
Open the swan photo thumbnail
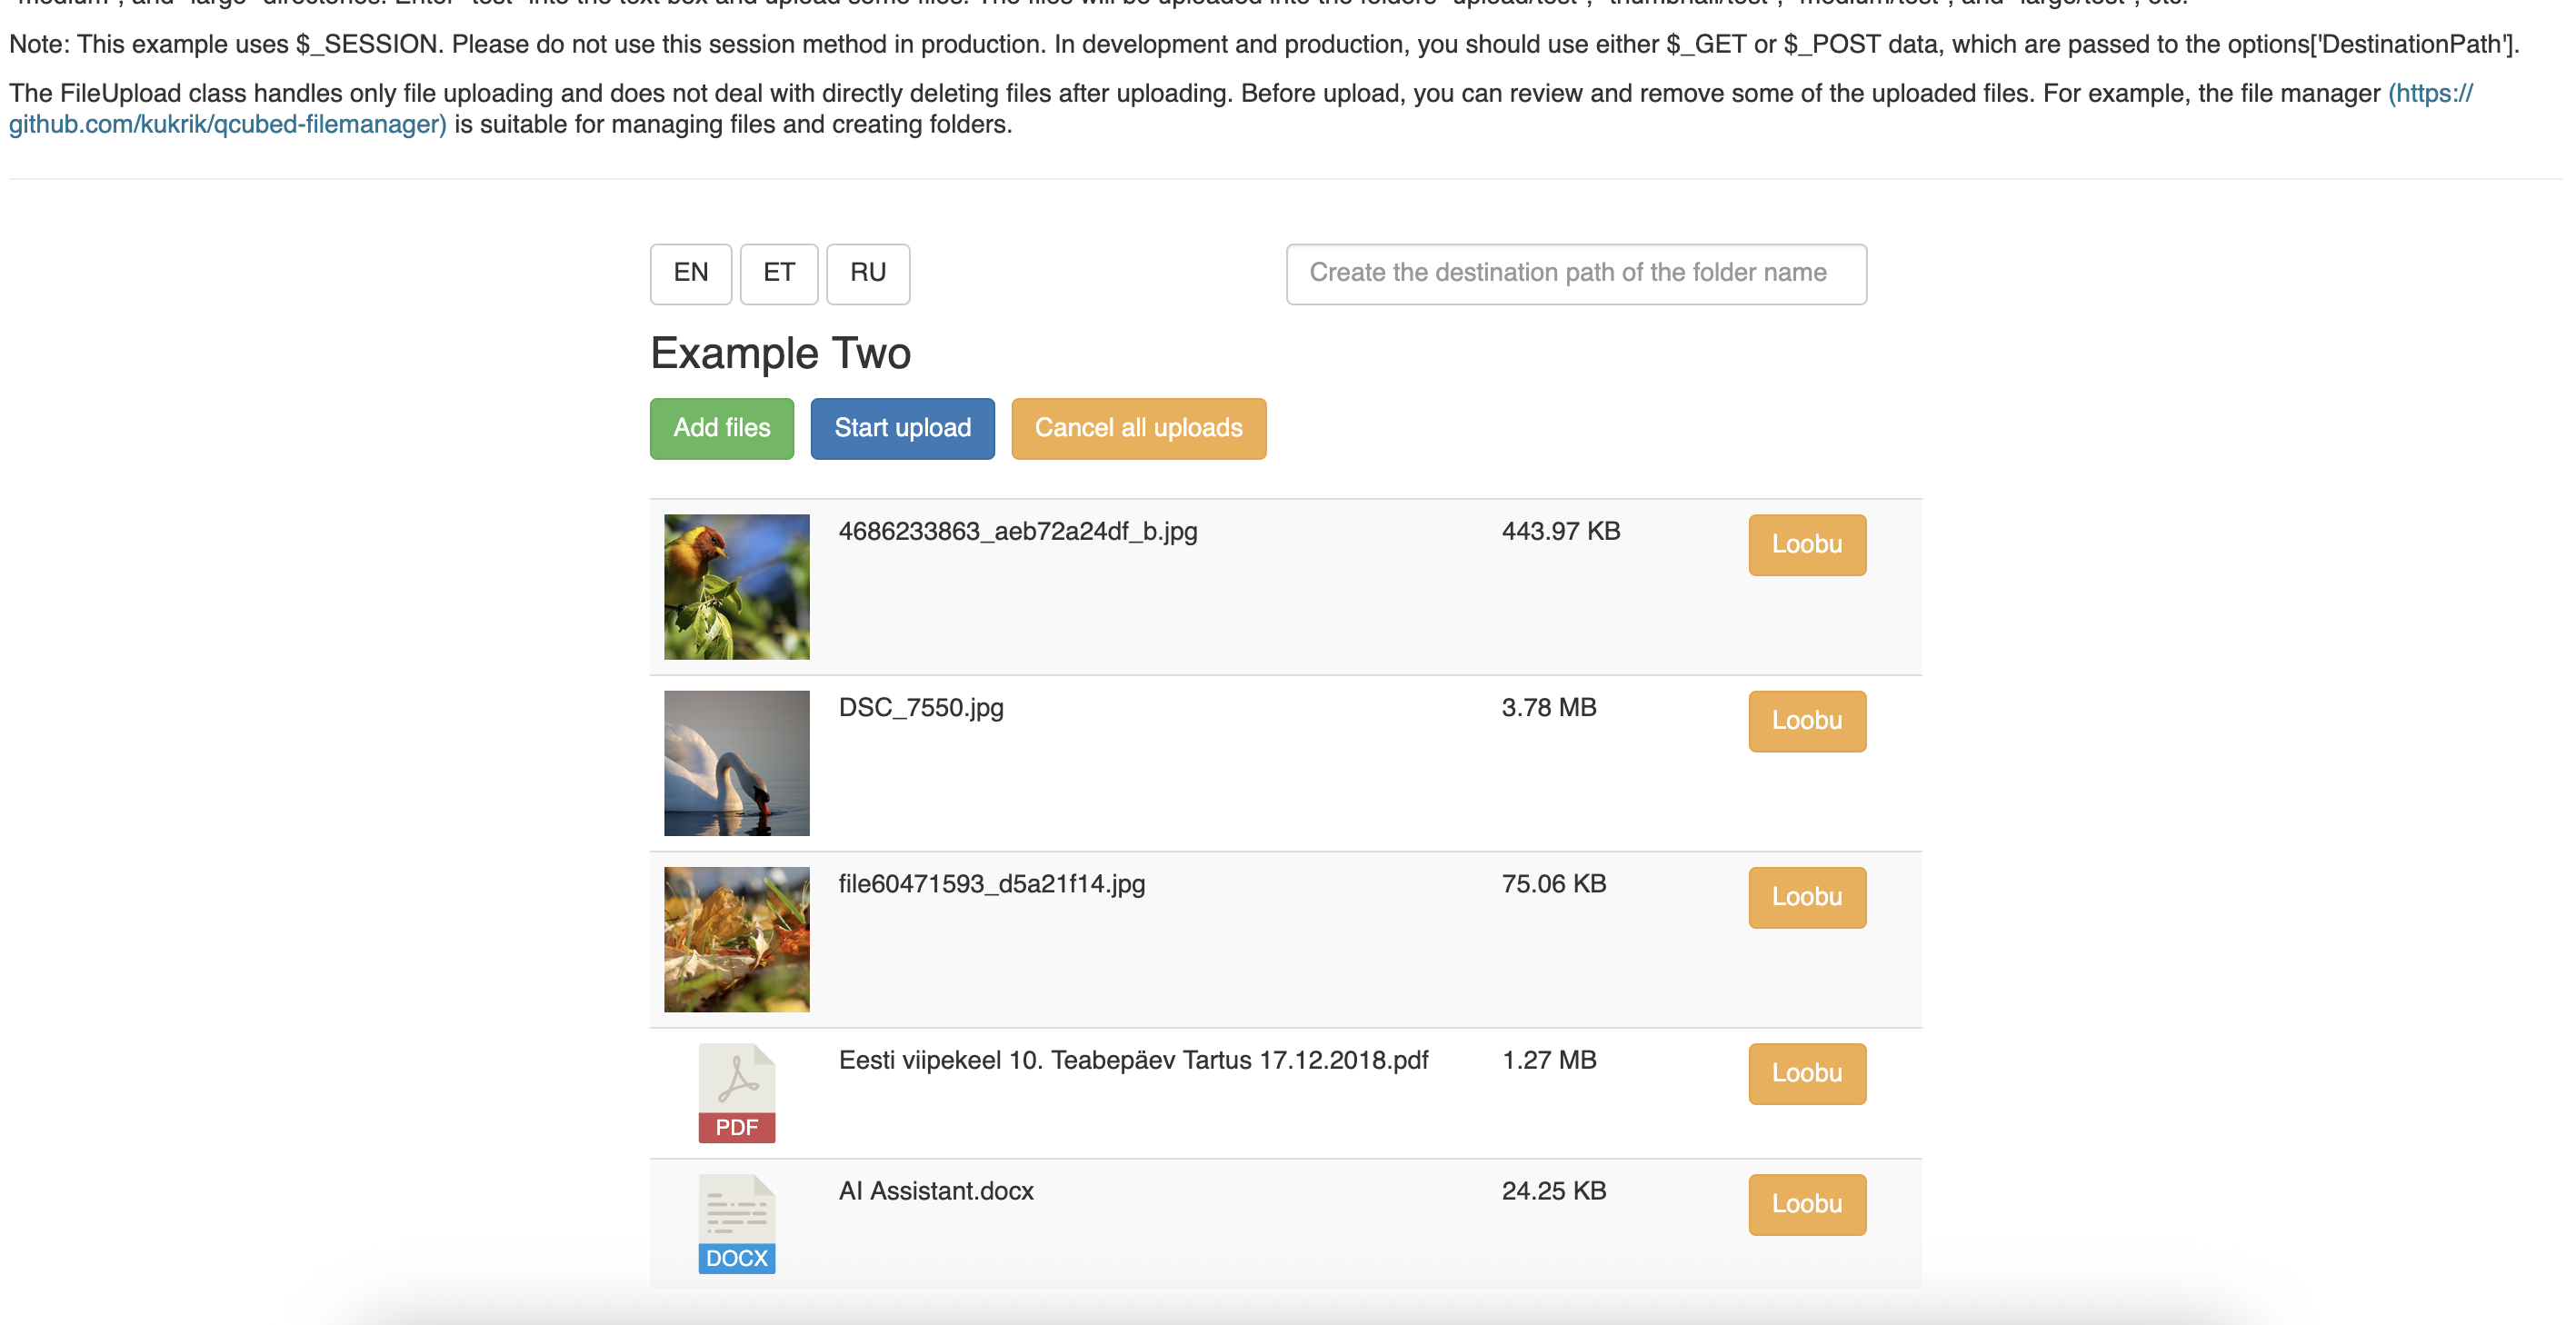736,763
